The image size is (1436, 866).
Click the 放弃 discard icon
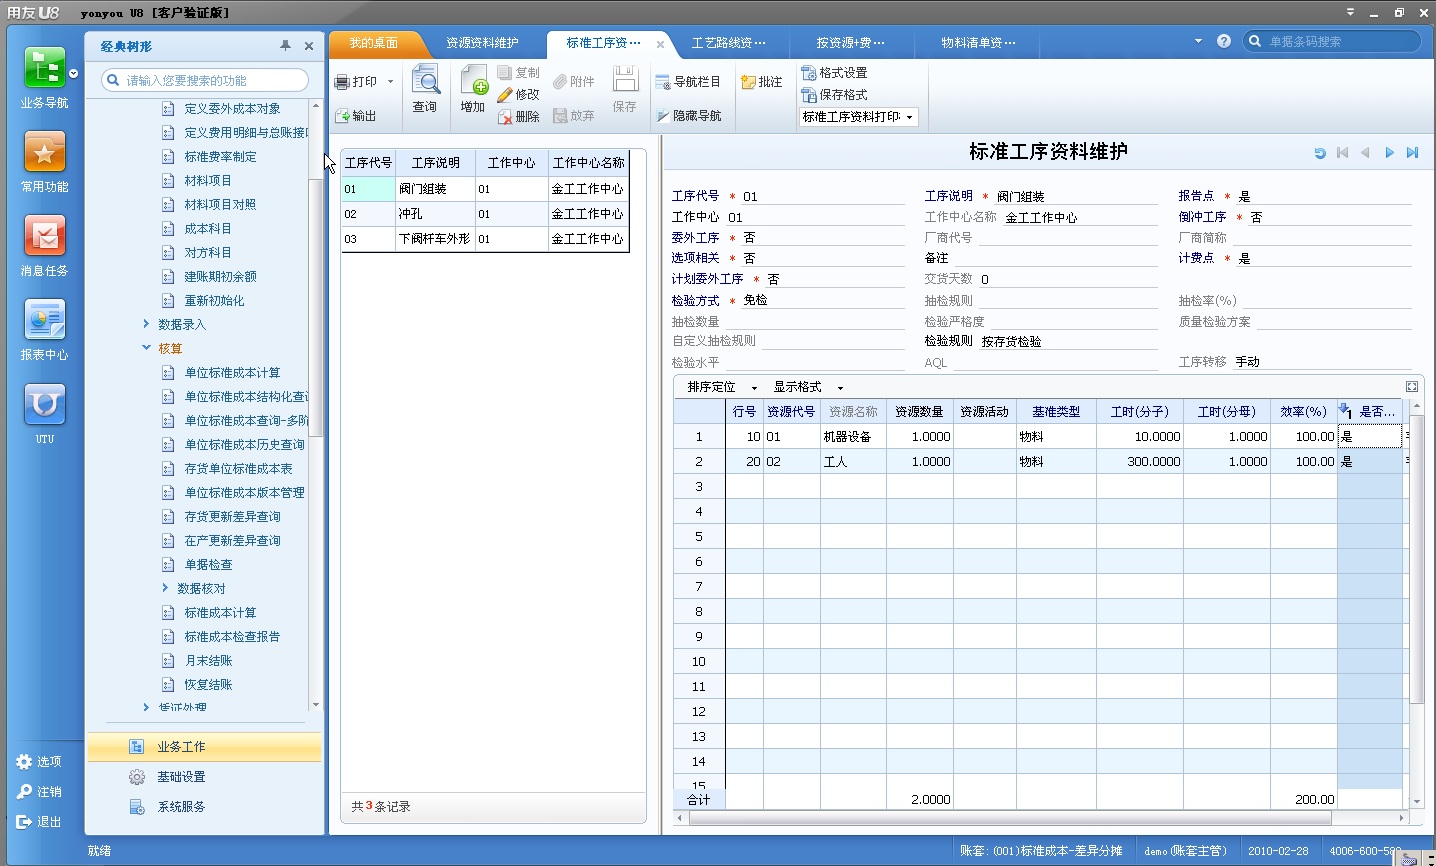[560, 116]
